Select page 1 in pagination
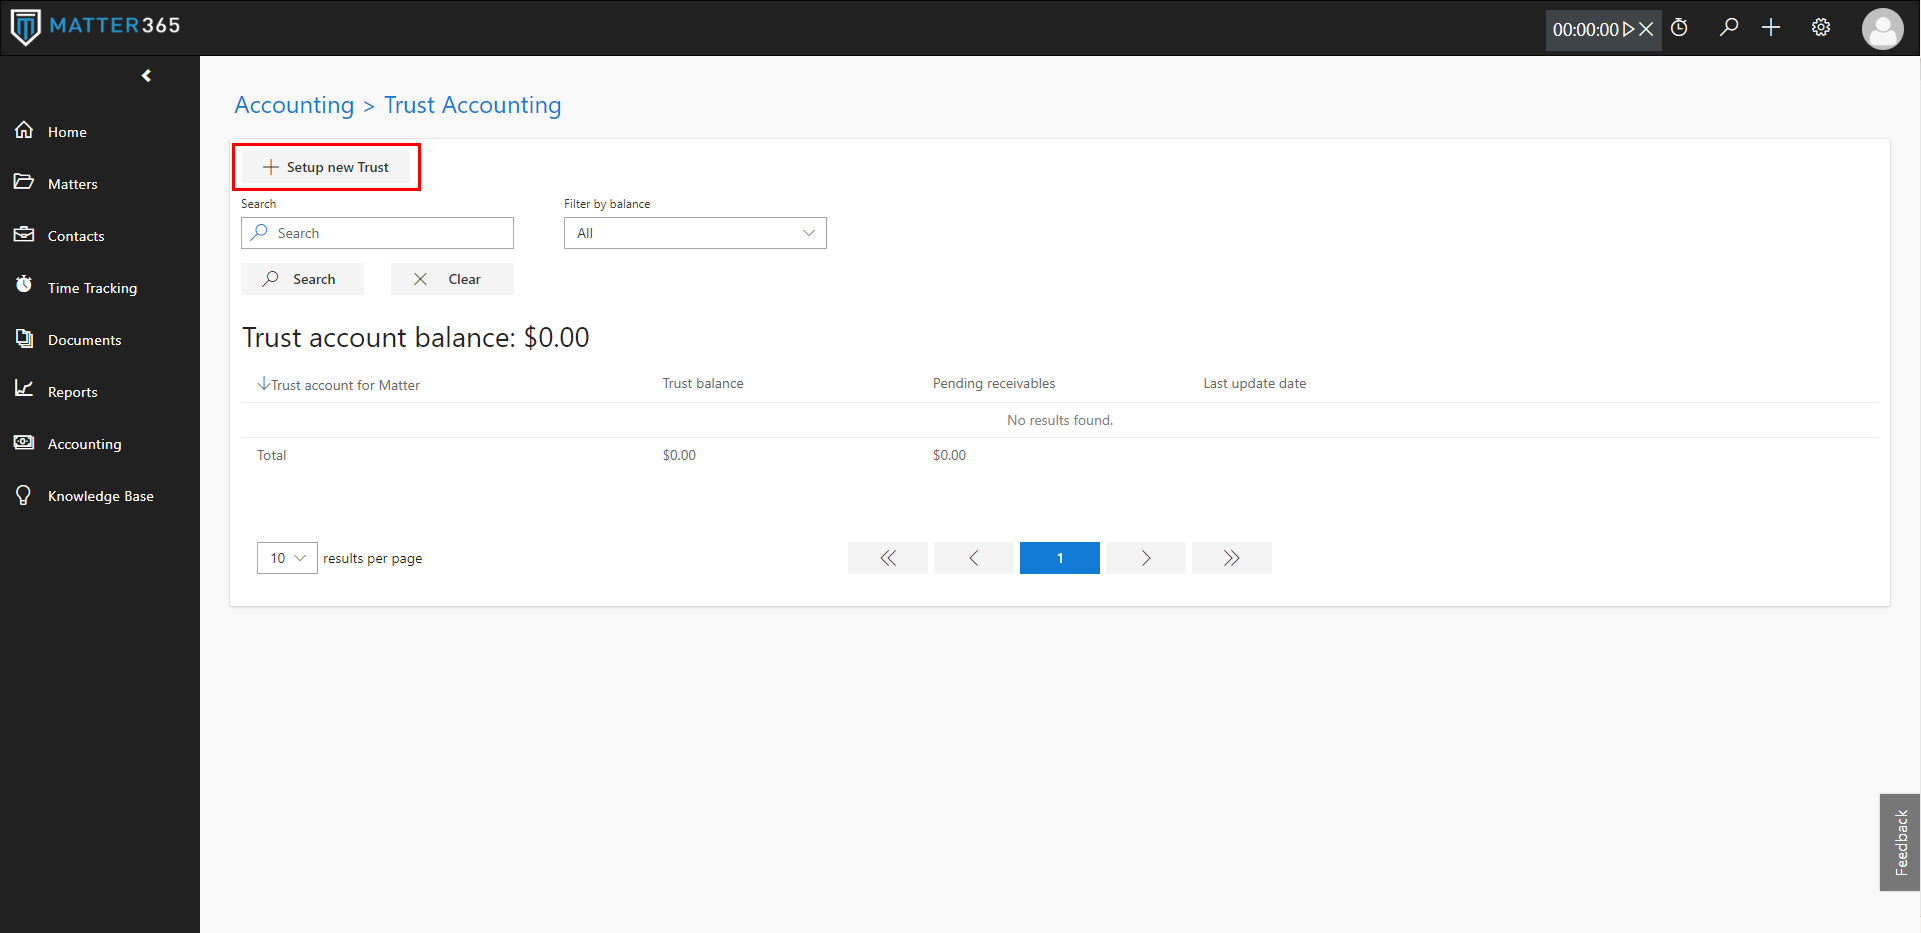The width and height of the screenshot is (1921, 933). point(1060,558)
